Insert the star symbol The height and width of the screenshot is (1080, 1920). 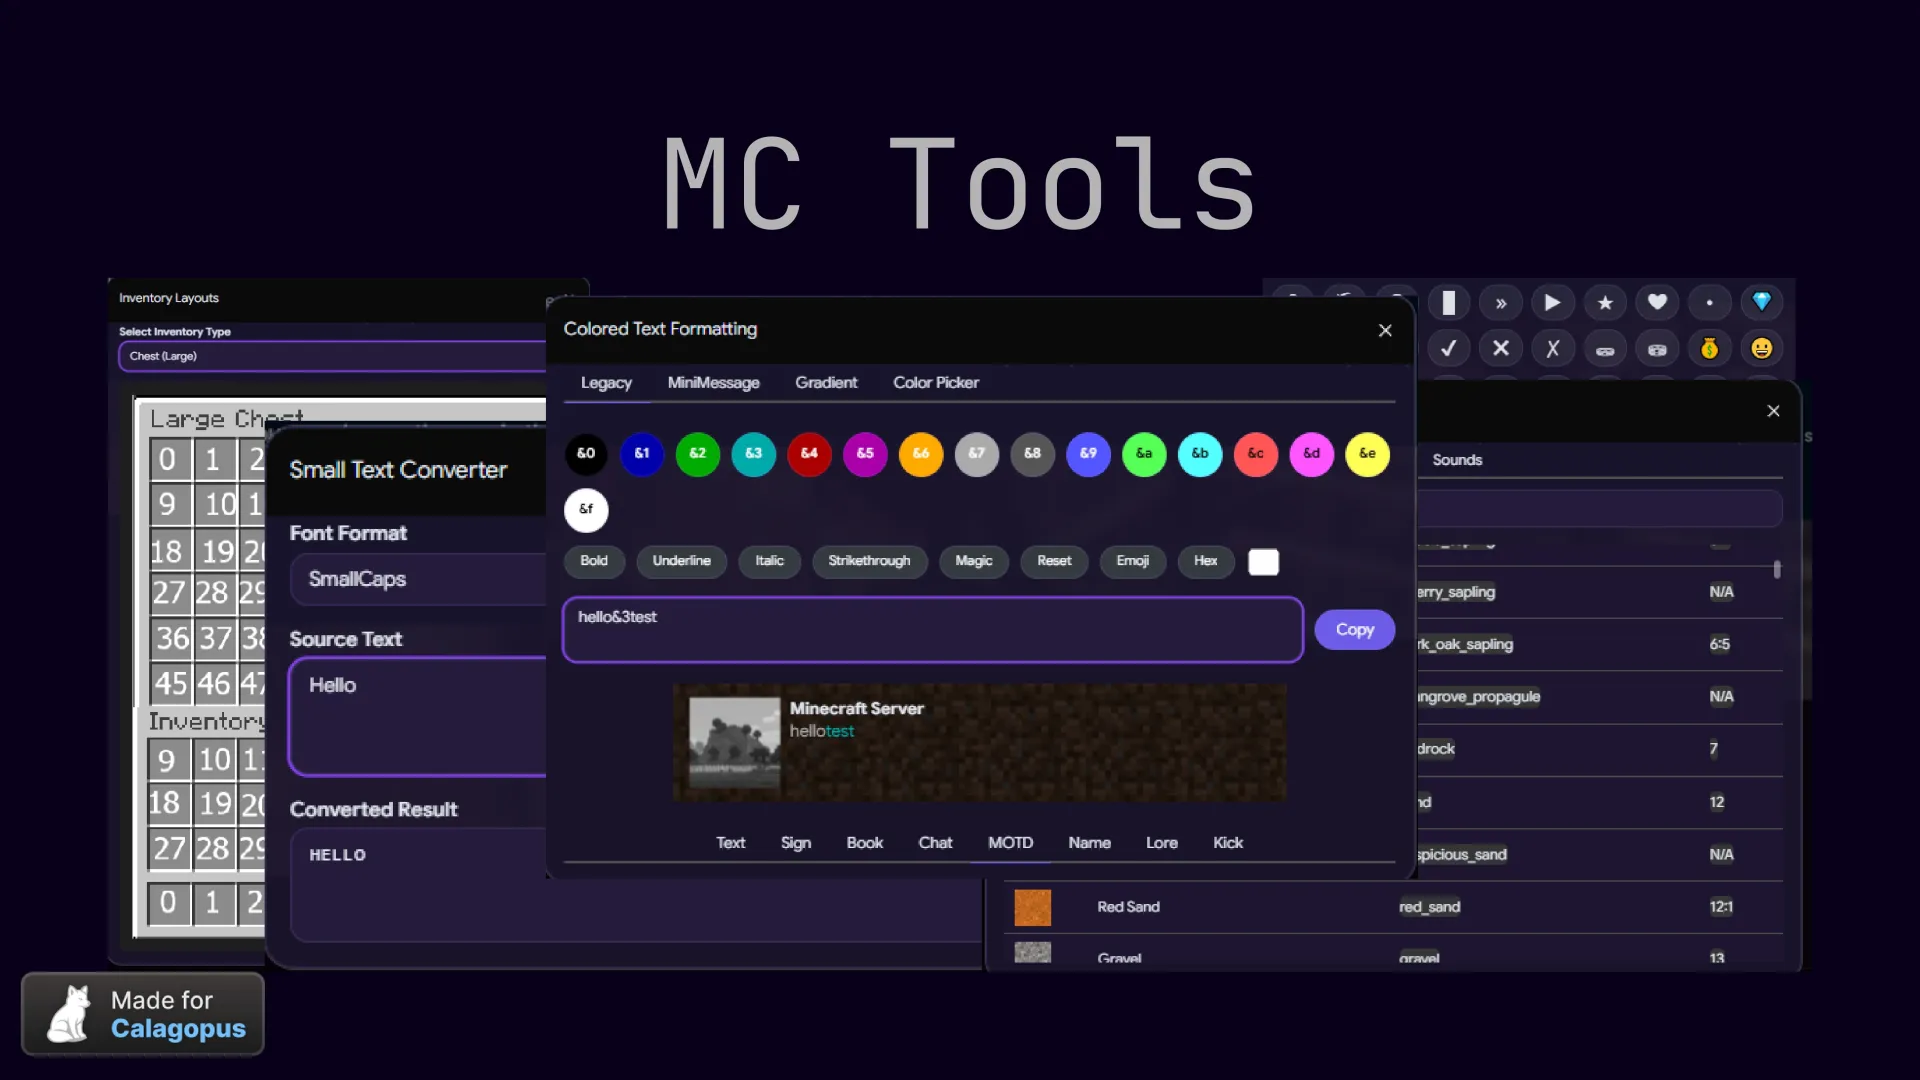(x=1605, y=303)
